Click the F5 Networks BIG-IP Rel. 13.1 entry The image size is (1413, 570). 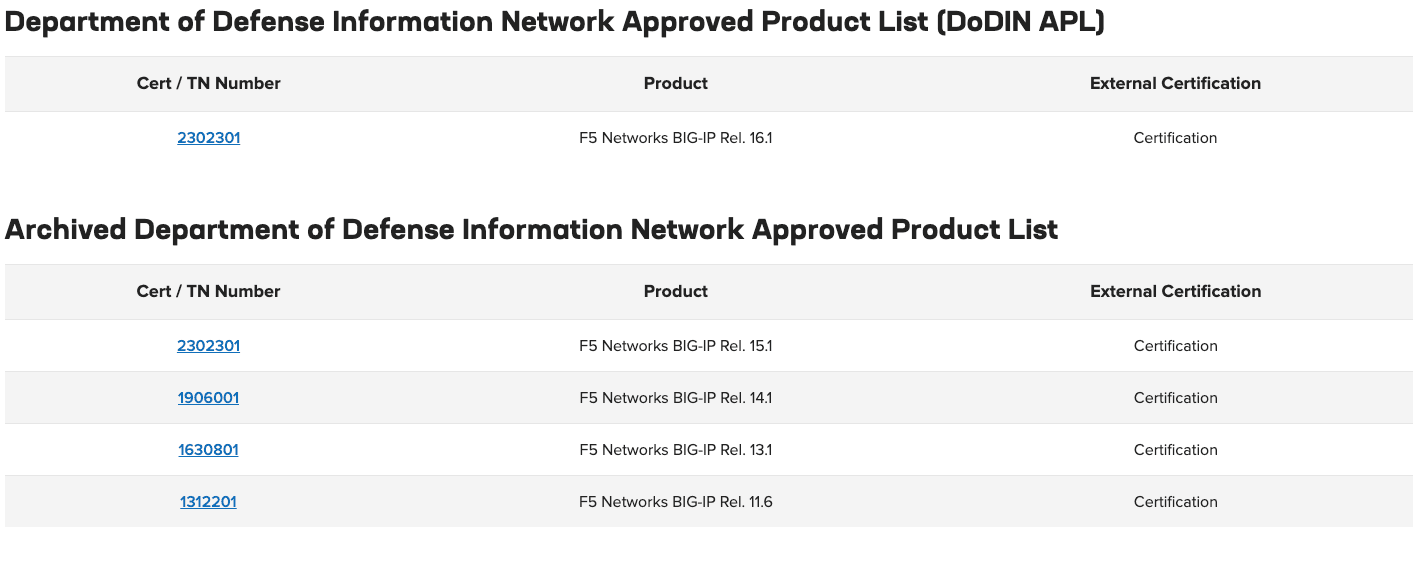click(x=675, y=450)
